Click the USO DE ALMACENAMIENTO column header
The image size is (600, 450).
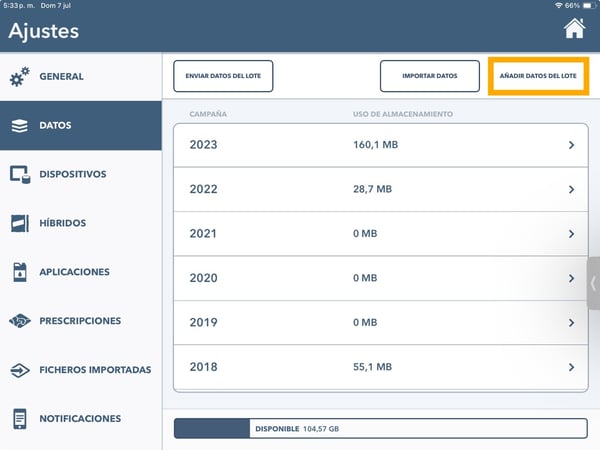[x=403, y=114]
